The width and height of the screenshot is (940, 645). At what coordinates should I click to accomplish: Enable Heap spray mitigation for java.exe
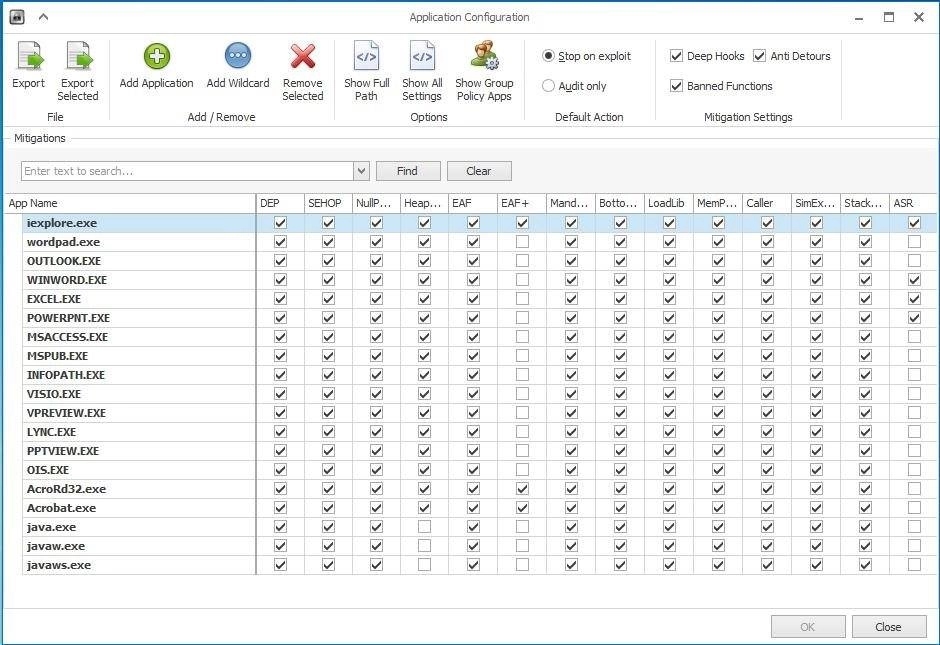click(x=424, y=527)
